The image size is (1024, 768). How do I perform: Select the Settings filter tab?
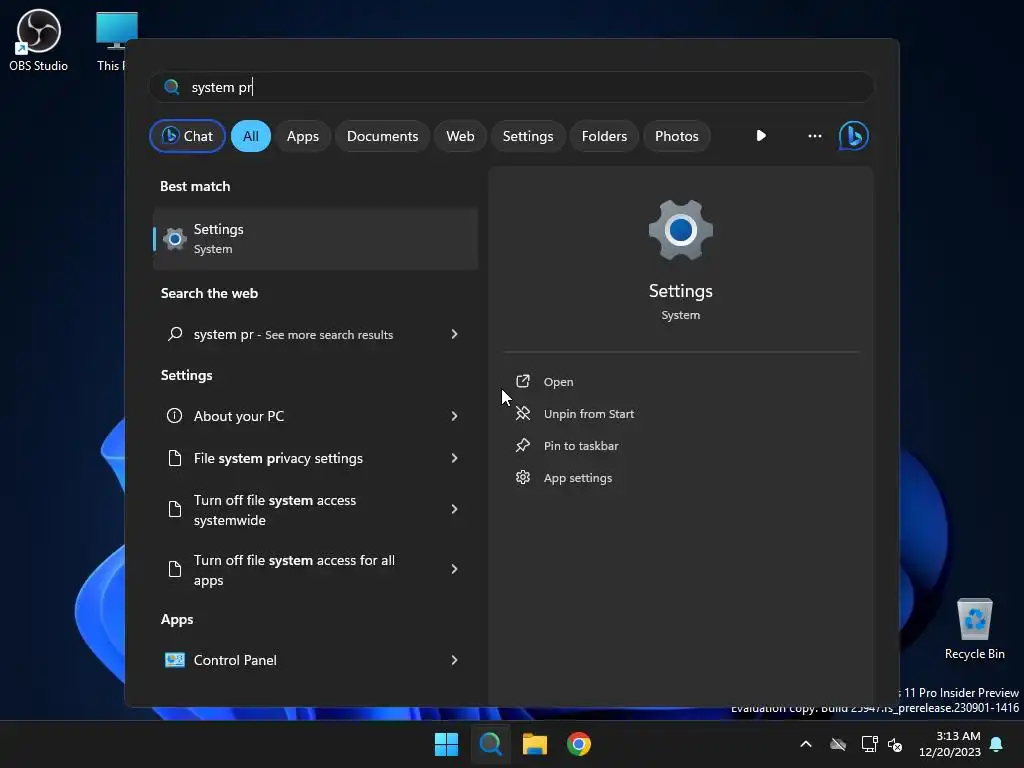coord(528,136)
